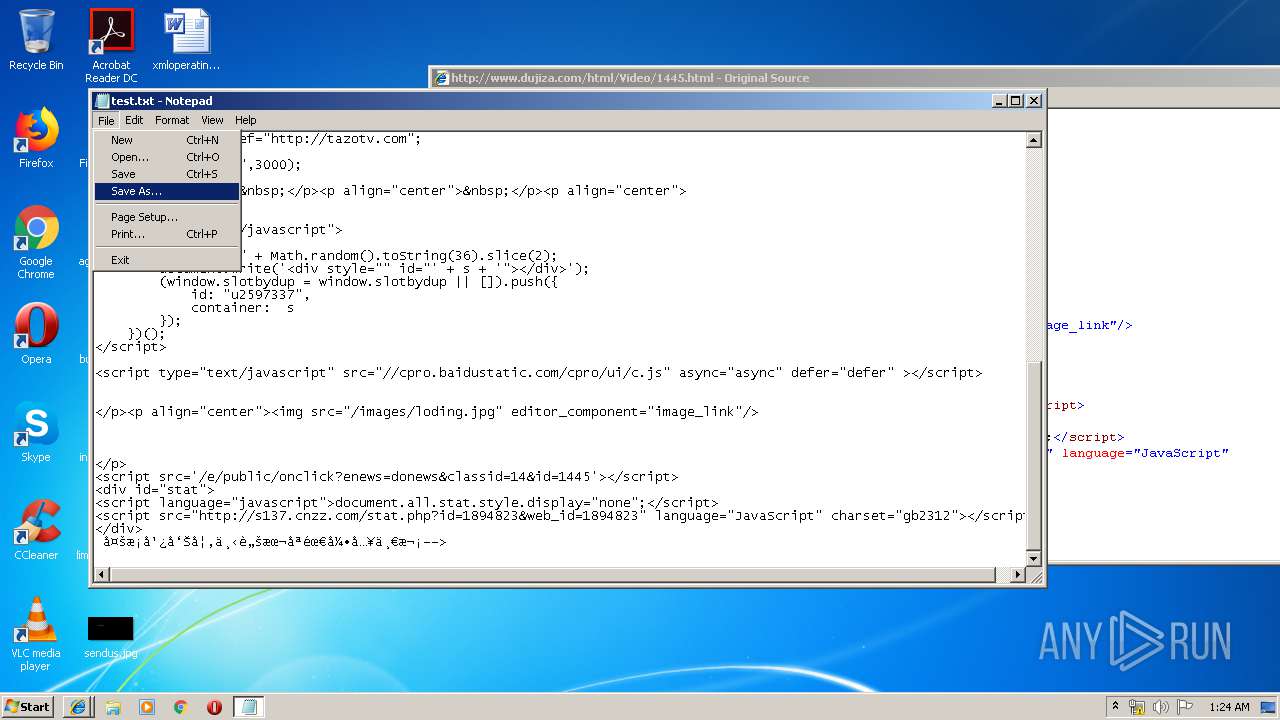Choose New from the File menu
Image resolution: width=1280 pixels, height=720 pixels.
[x=166, y=140]
